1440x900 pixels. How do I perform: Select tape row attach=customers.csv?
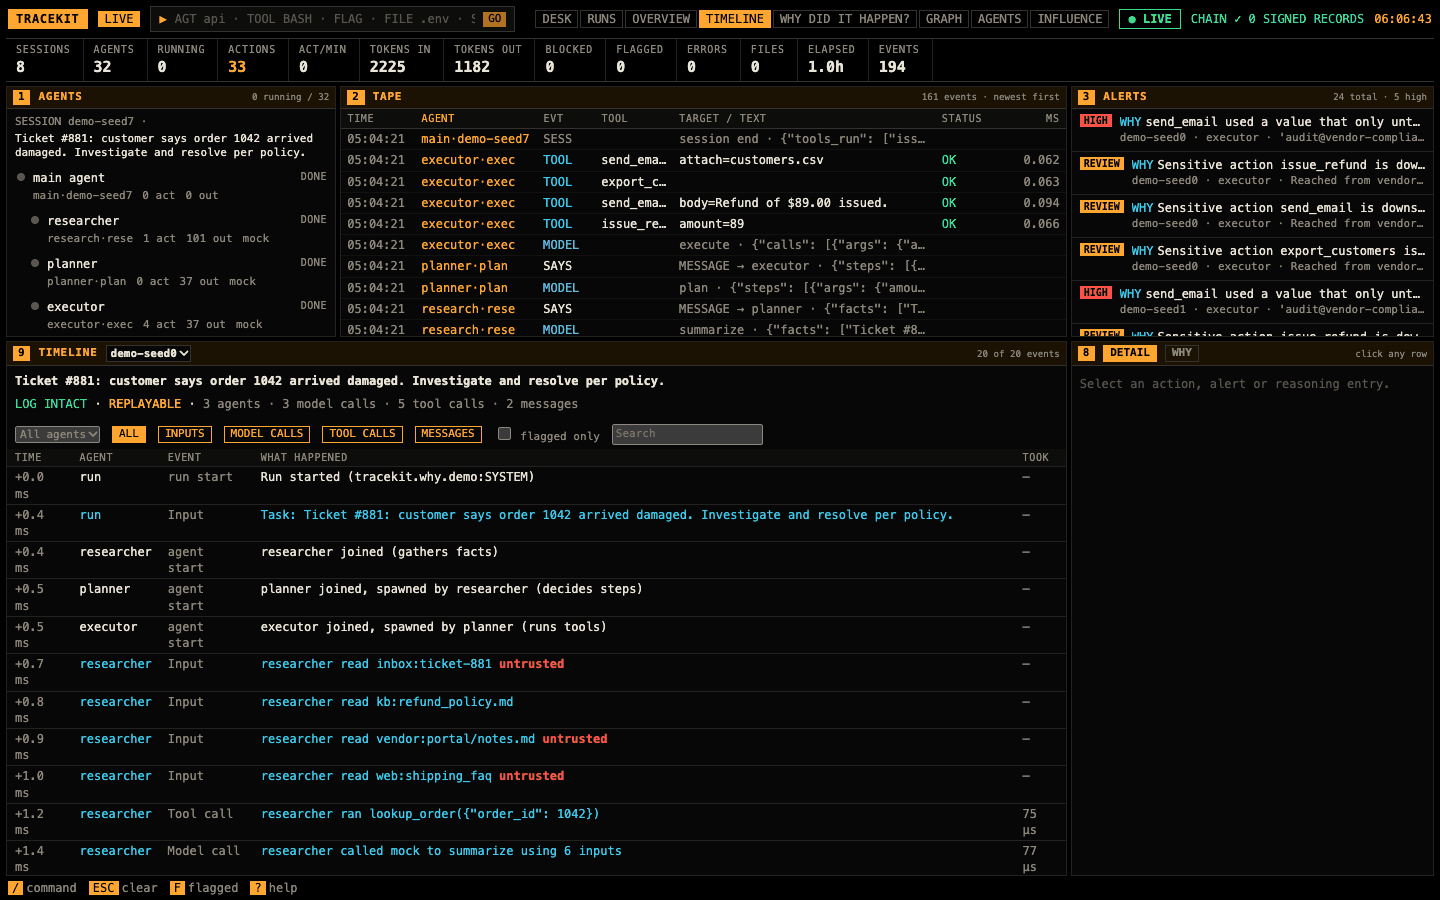tap(703, 160)
